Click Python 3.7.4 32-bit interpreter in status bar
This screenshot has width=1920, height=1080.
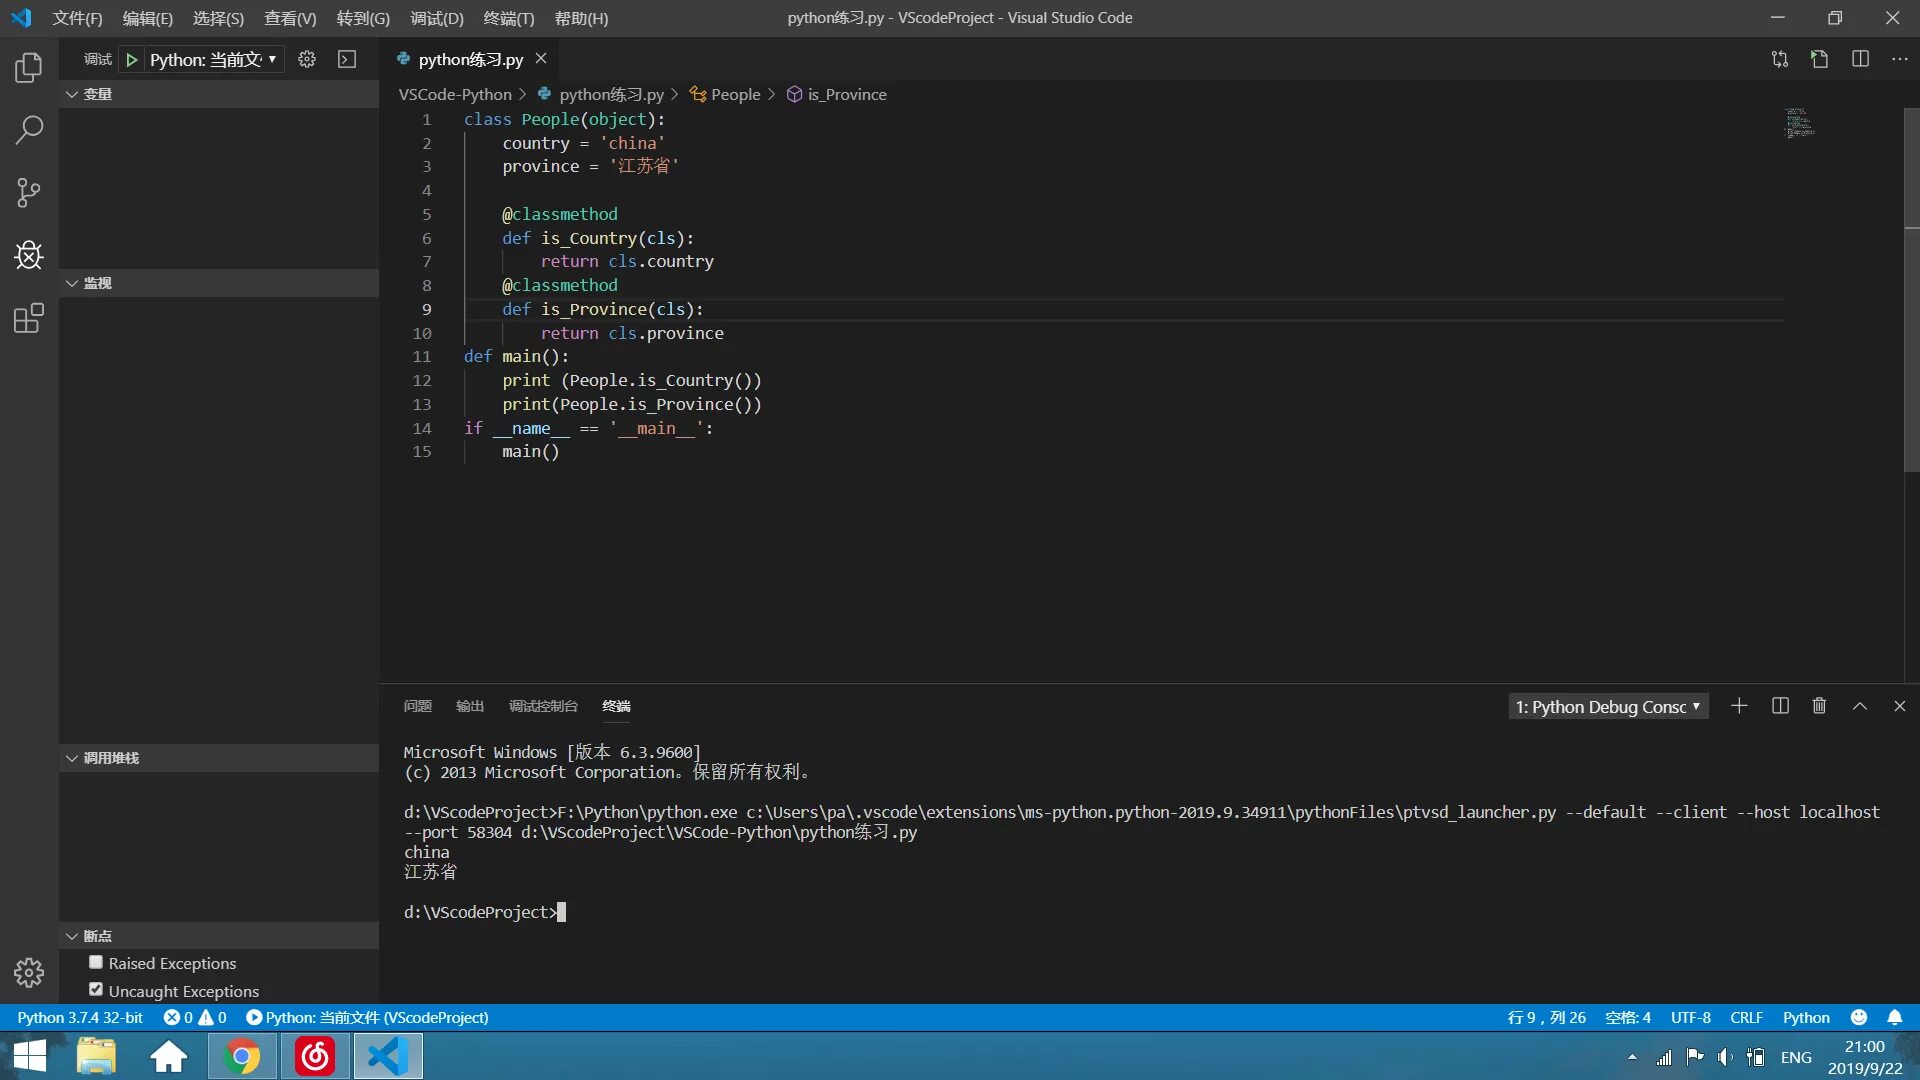tap(80, 1017)
